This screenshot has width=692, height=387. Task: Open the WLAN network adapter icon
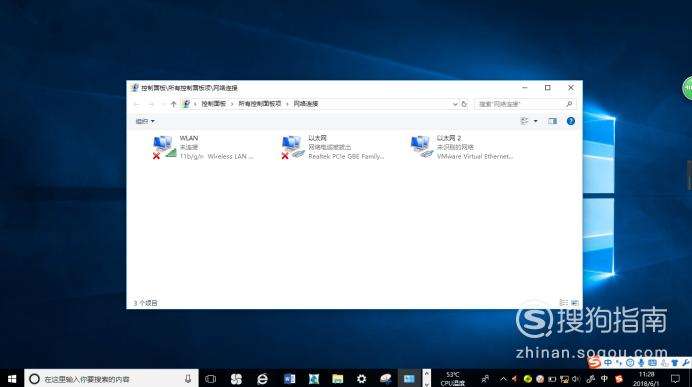pos(164,147)
